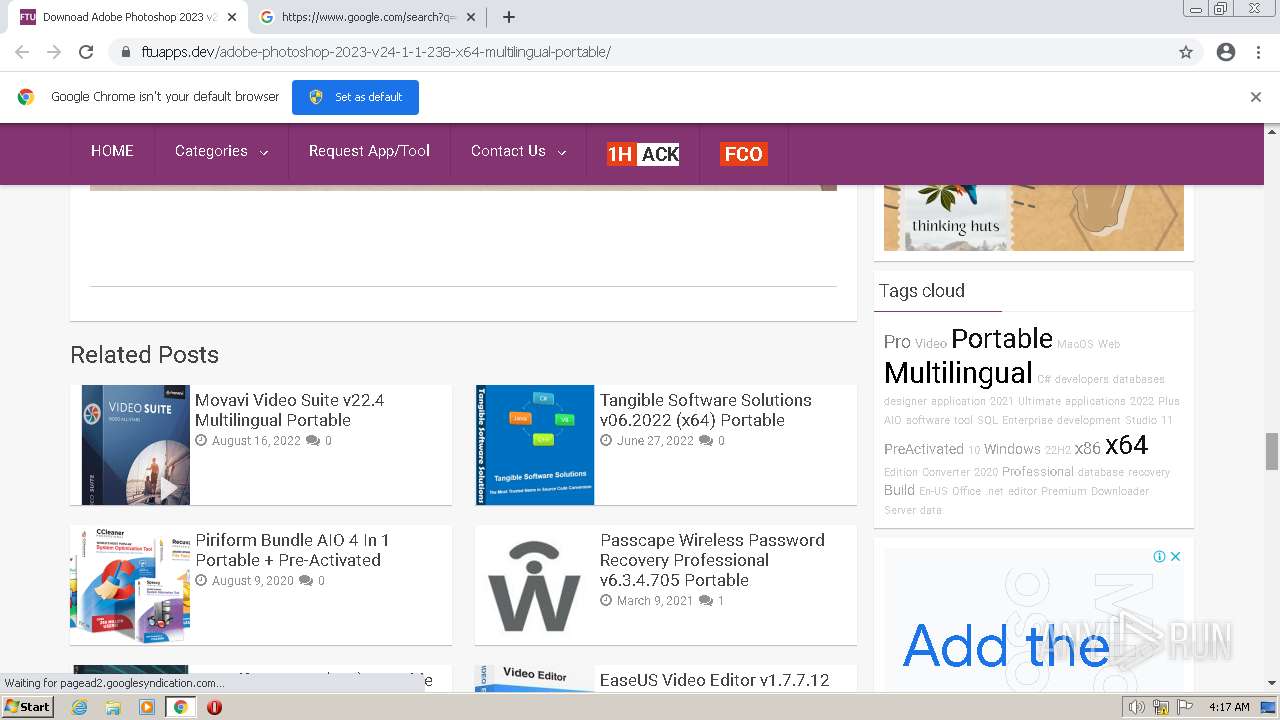Click the Related Posts heading
Screen dimensions: 1280x720
(x=144, y=355)
